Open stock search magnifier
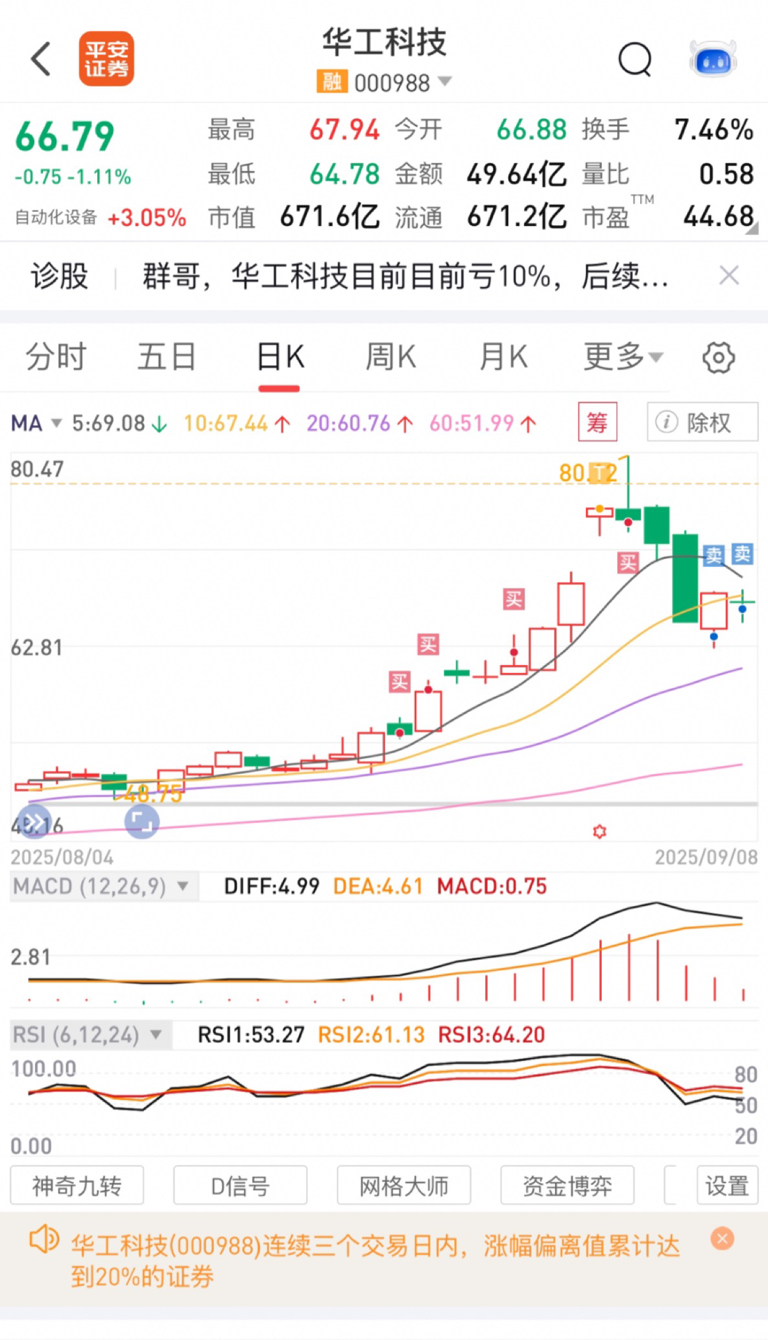Screen dimensions: 768x1340 [635, 60]
